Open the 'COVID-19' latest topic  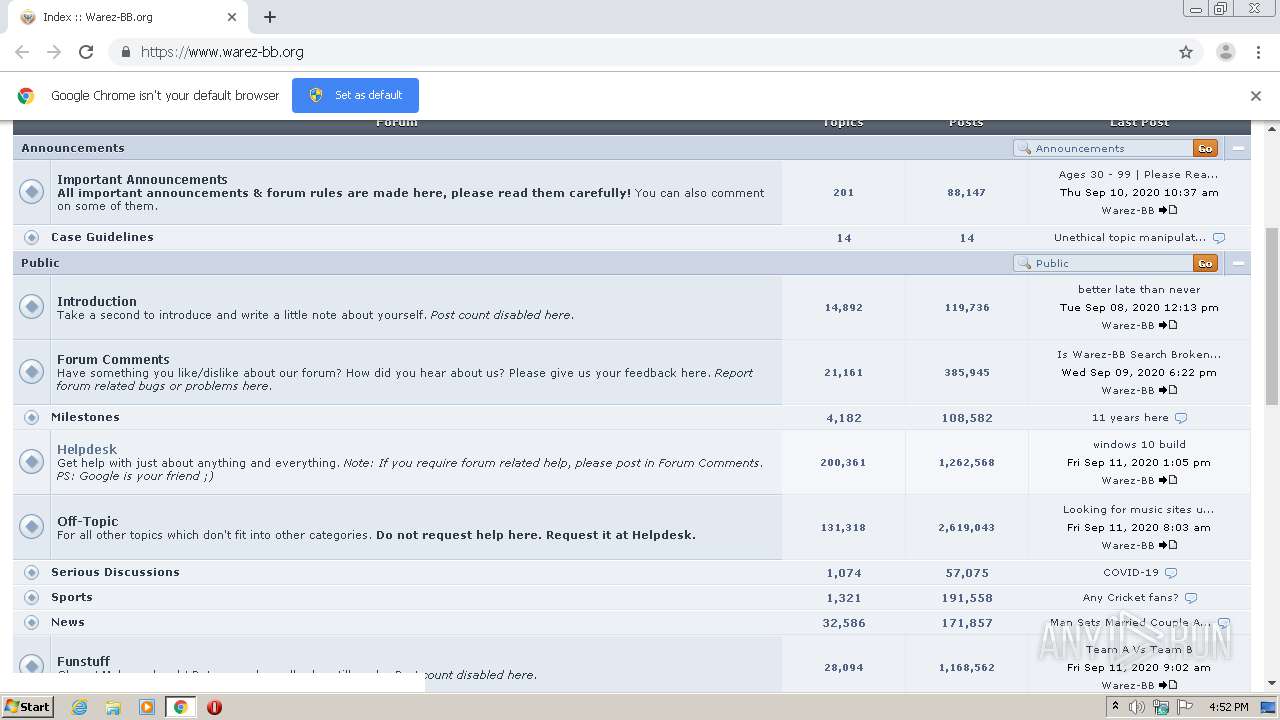point(1131,573)
